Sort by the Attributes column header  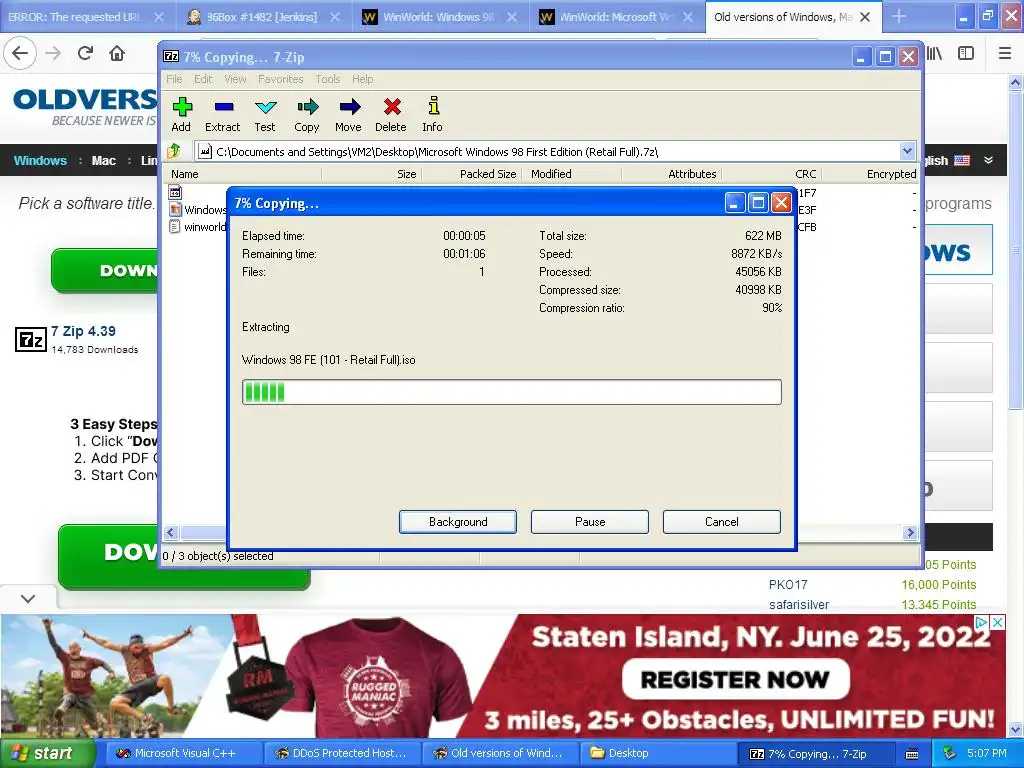672,174
